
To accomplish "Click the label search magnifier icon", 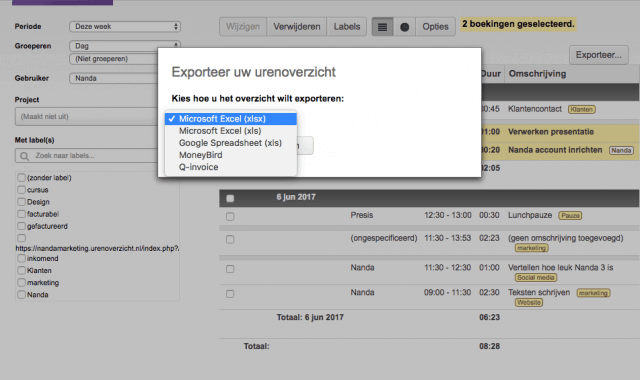I will click(24, 156).
